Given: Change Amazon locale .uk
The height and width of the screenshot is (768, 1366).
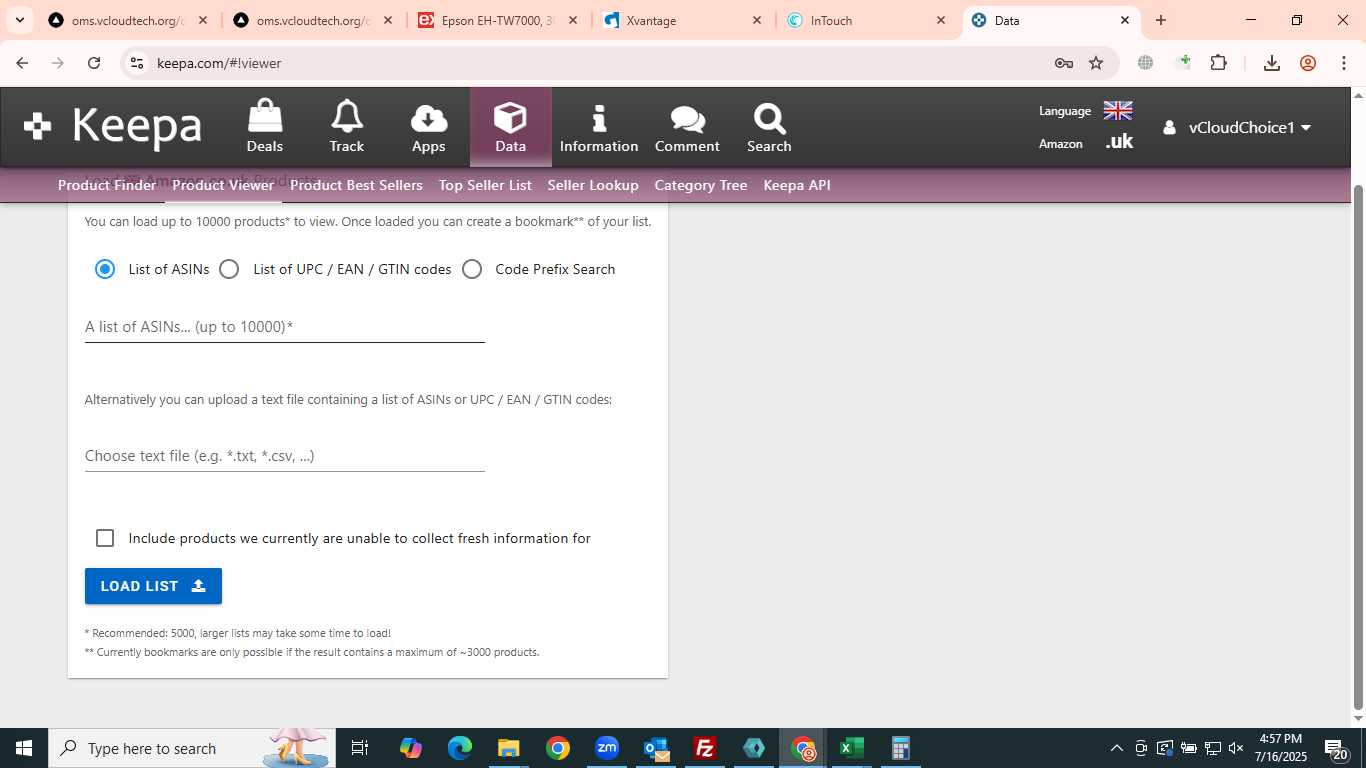Looking at the screenshot, I should tap(1119, 142).
